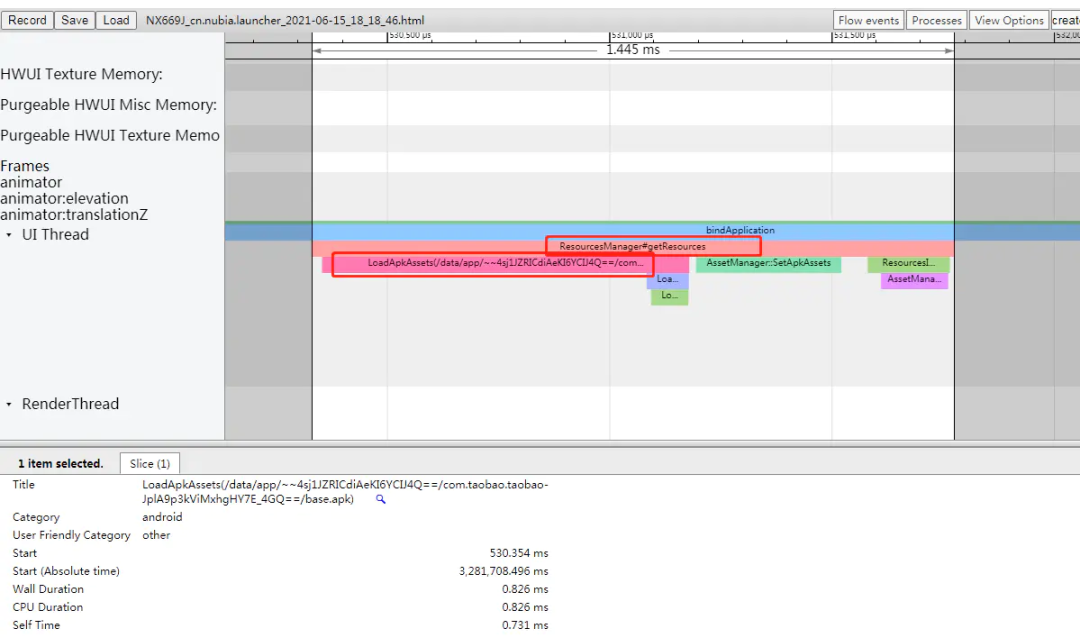Click the trace file name in toolbar
1080x638 pixels.
click(x=285, y=21)
